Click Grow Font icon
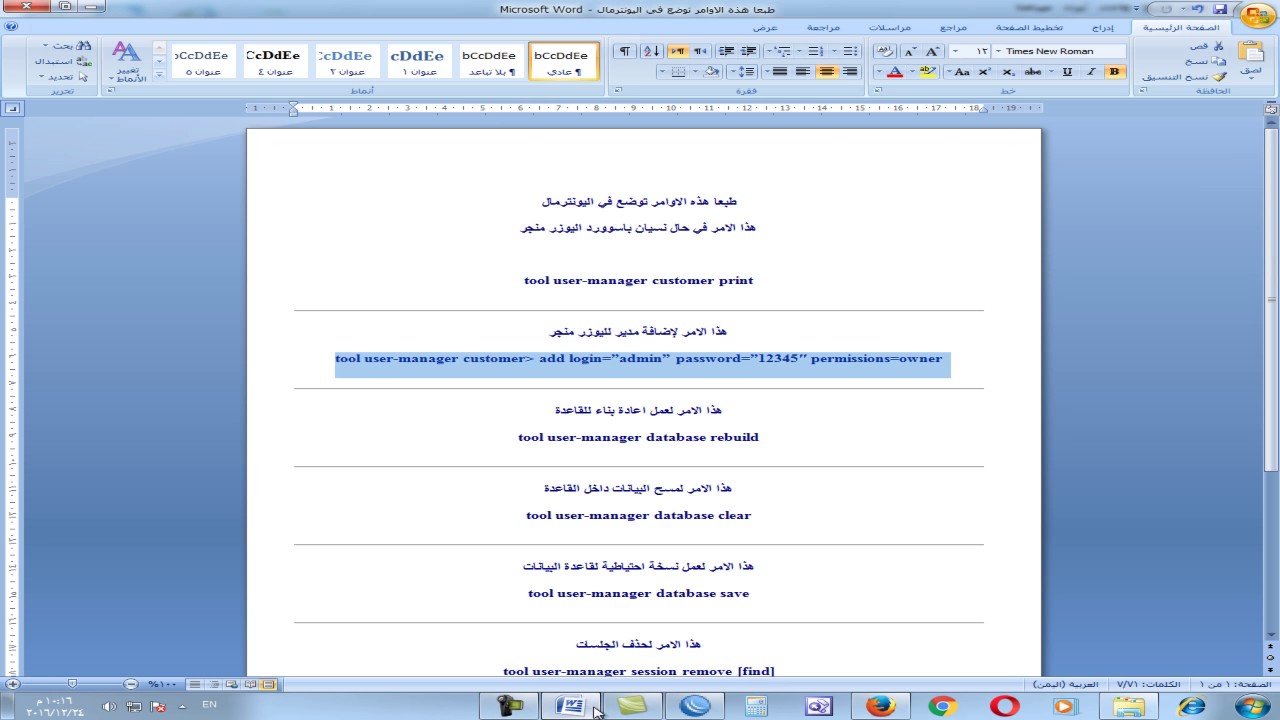Screen dimensions: 1280x720 932,51
